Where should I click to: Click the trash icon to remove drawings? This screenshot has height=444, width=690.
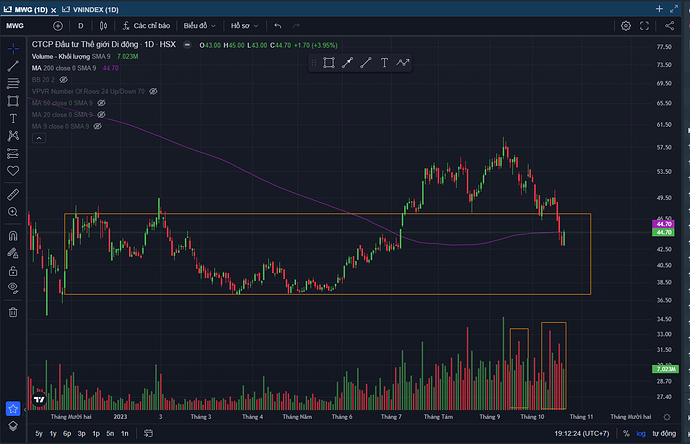[x=13, y=311]
